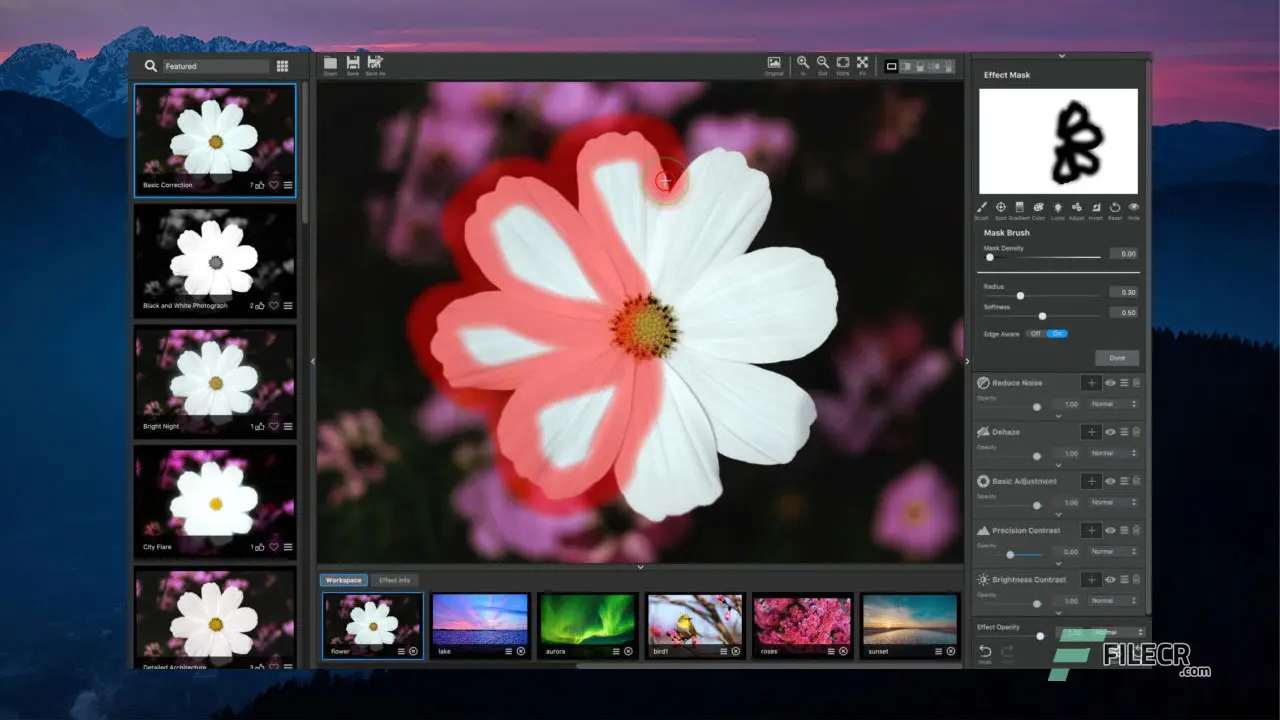Open the Reduce Noise blend mode dropdown
The image size is (1280, 720).
[1113, 404]
